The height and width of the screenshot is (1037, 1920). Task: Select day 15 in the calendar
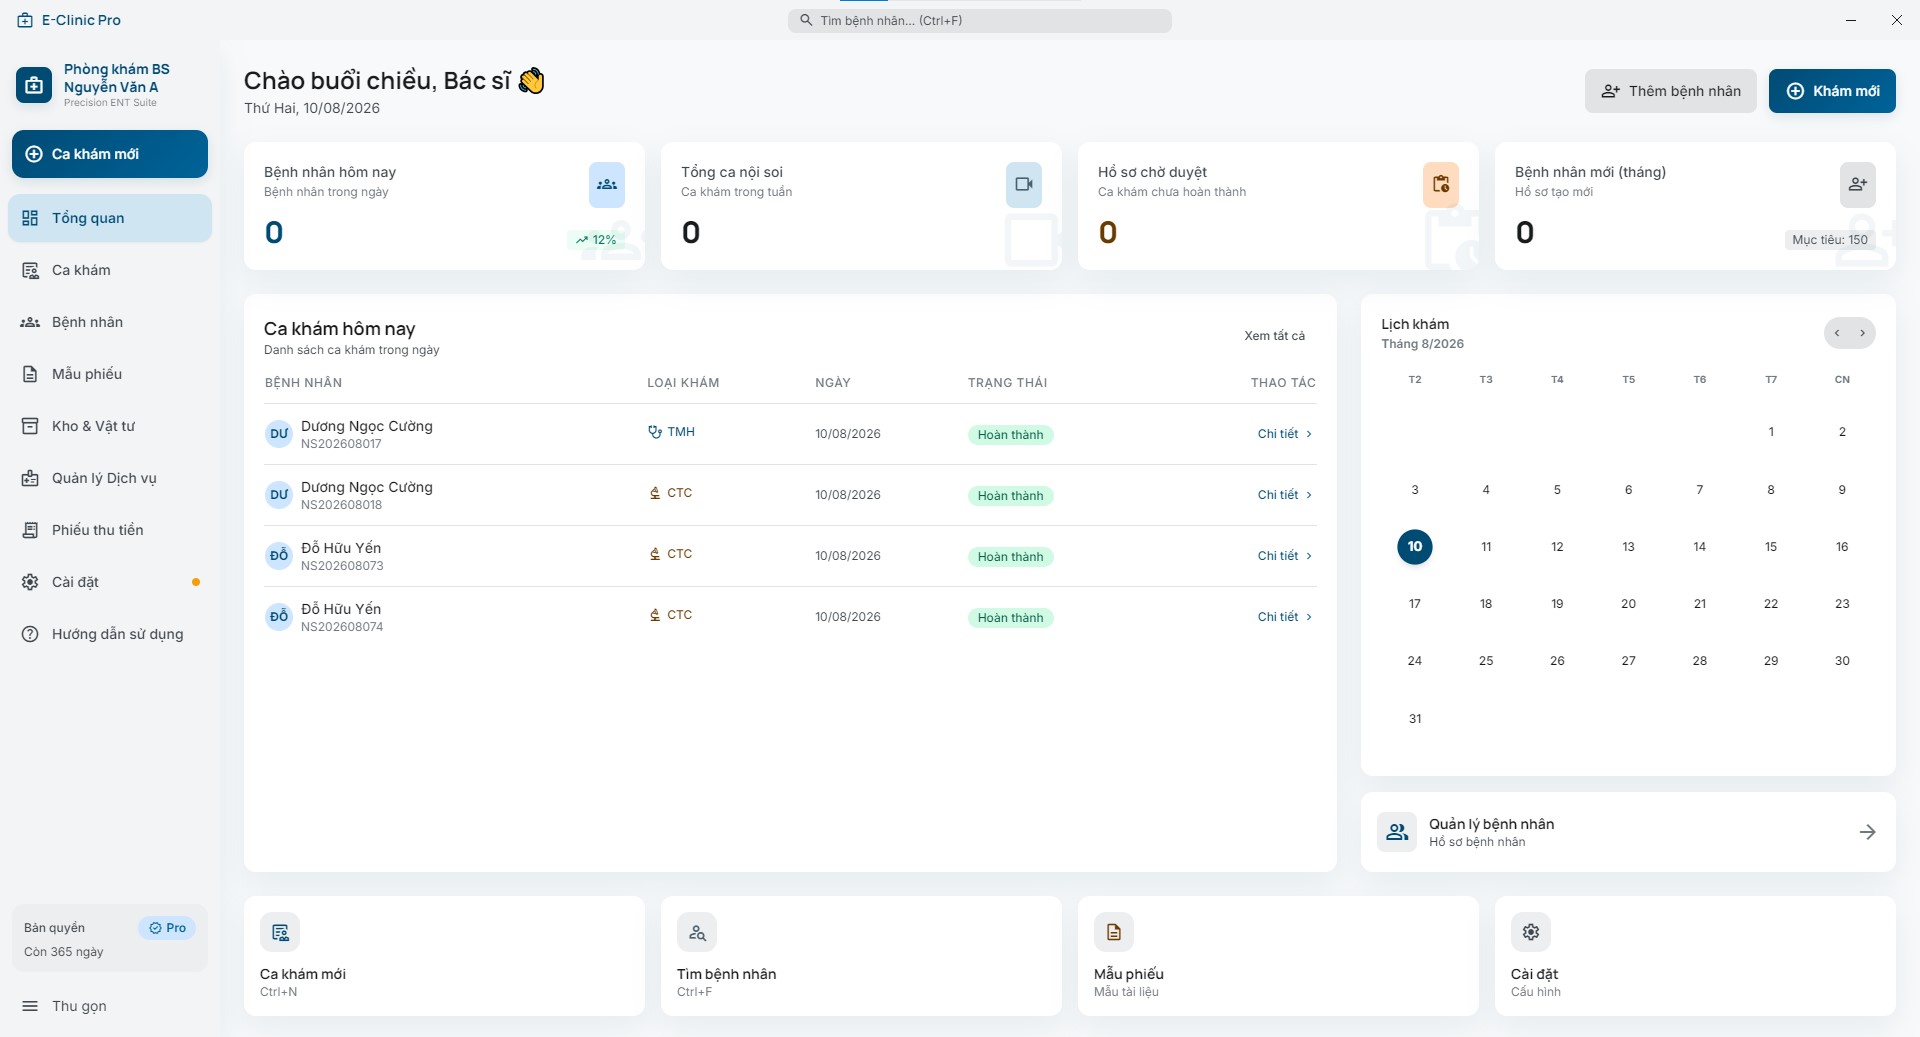click(1771, 547)
